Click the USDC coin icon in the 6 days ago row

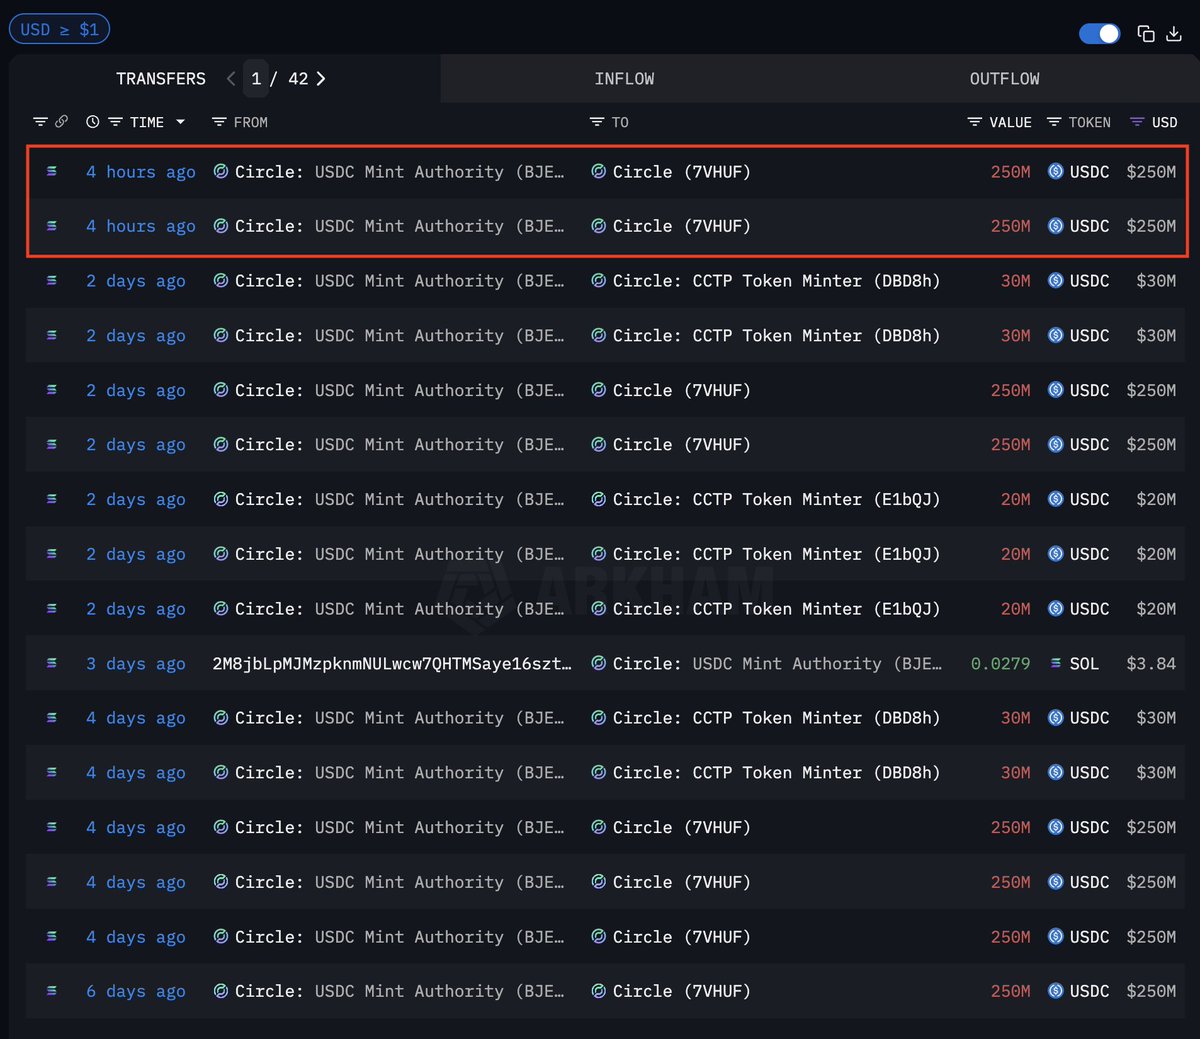1055,991
